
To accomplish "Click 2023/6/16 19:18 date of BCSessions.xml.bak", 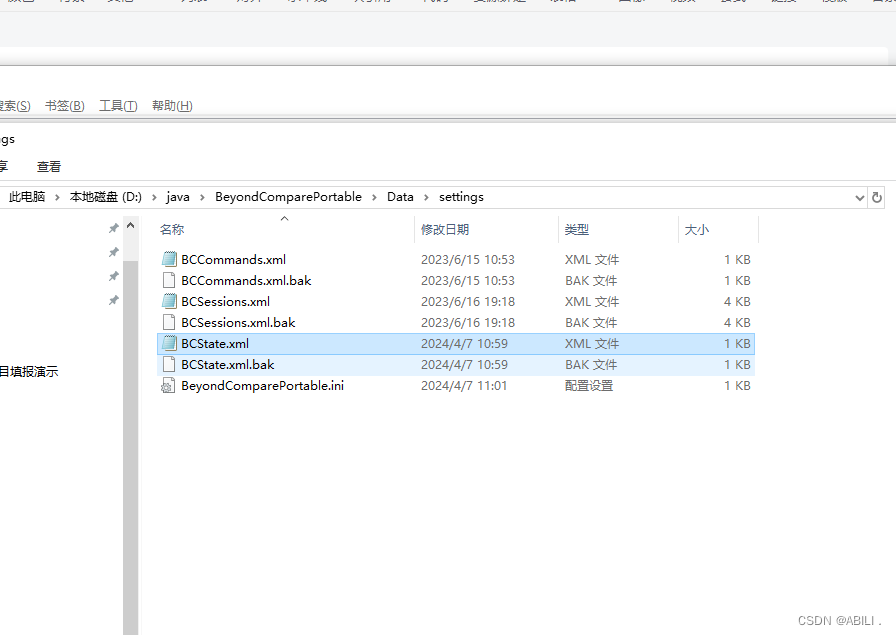I will coord(468,322).
